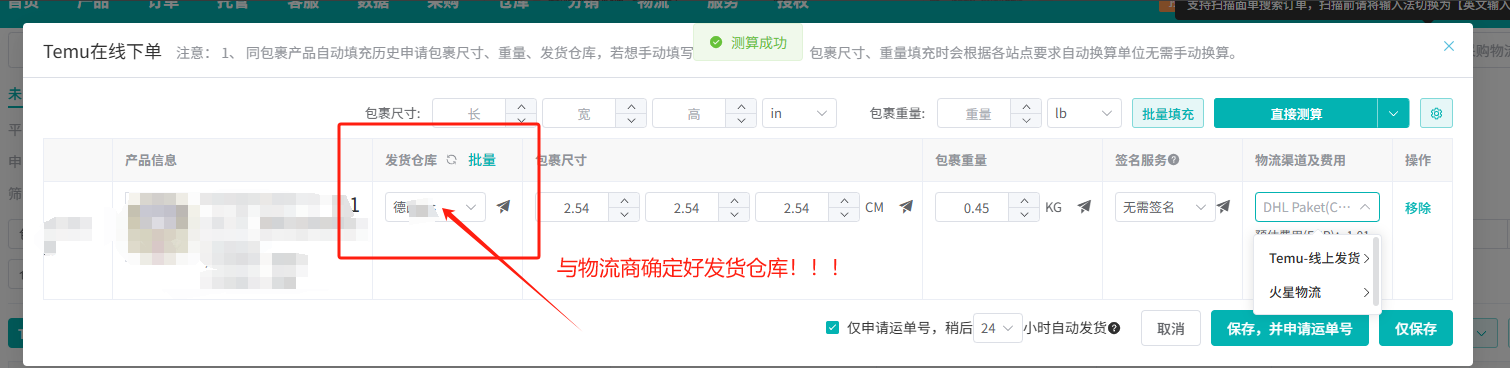Decrease the first 2.54 dimension value
This screenshot has width=1510, height=368.
(625, 214)
